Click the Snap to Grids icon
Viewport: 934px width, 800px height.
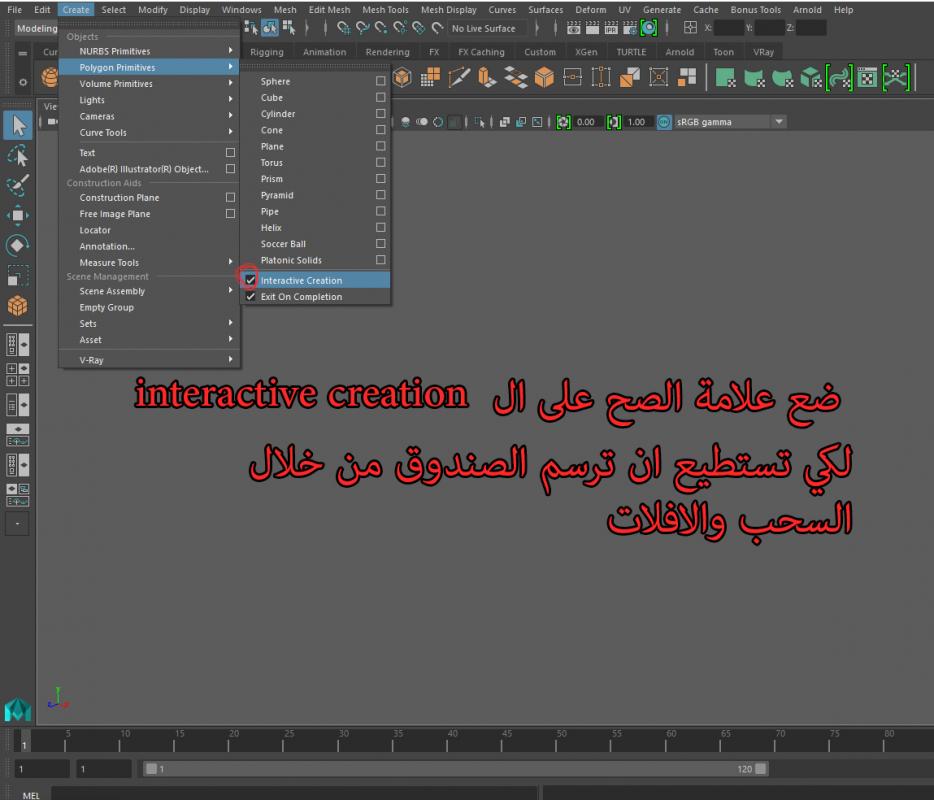pyautogui.click(x=344, y=27)
